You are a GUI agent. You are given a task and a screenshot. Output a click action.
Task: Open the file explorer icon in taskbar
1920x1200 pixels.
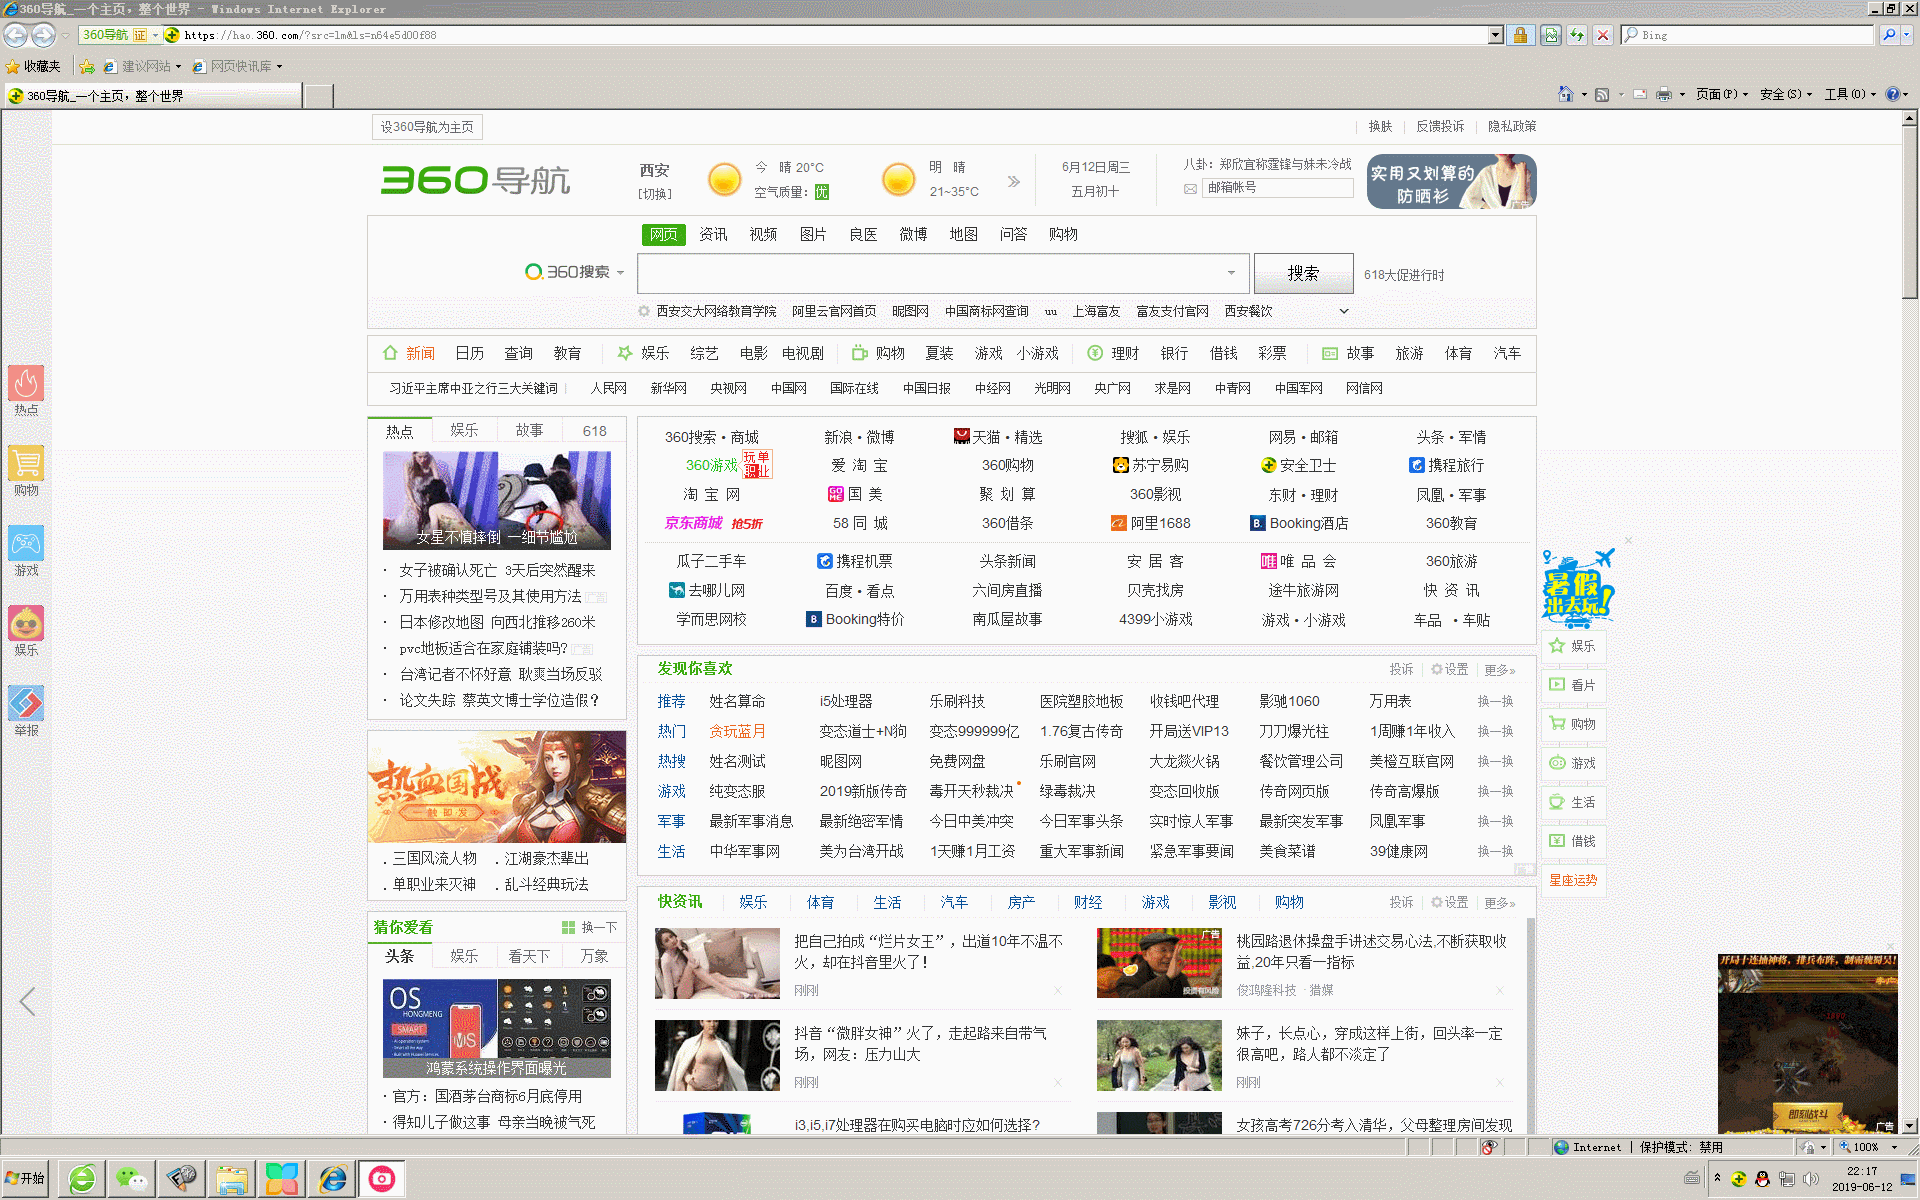232,1179
